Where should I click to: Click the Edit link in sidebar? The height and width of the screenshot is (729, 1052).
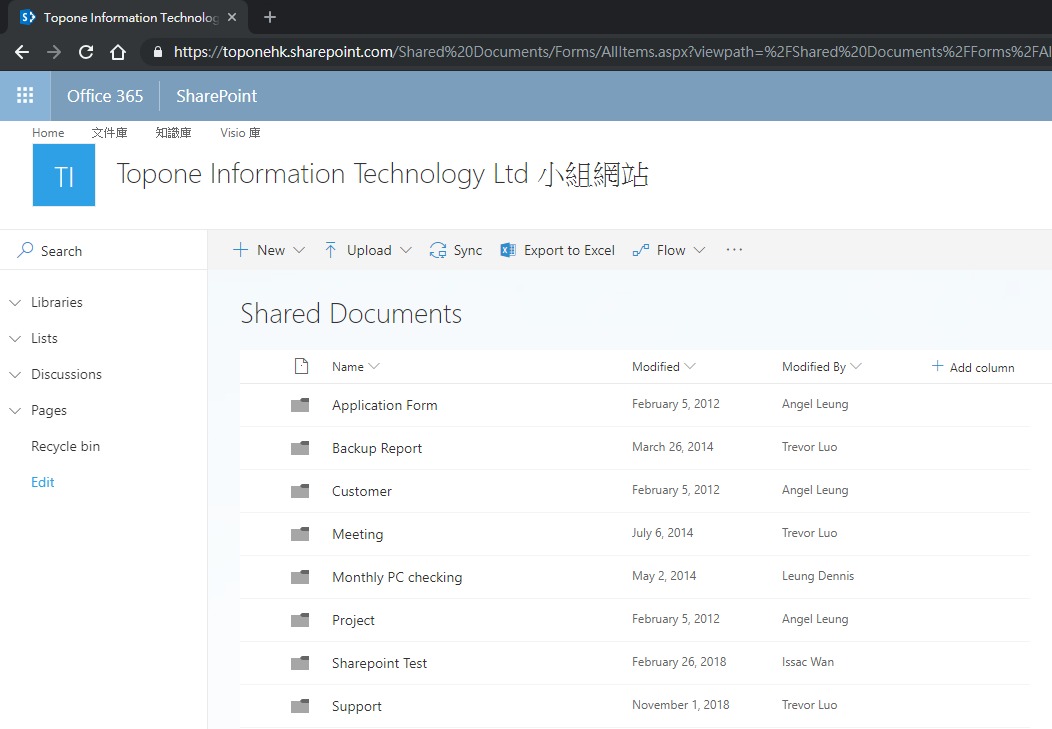pos(43,482)
